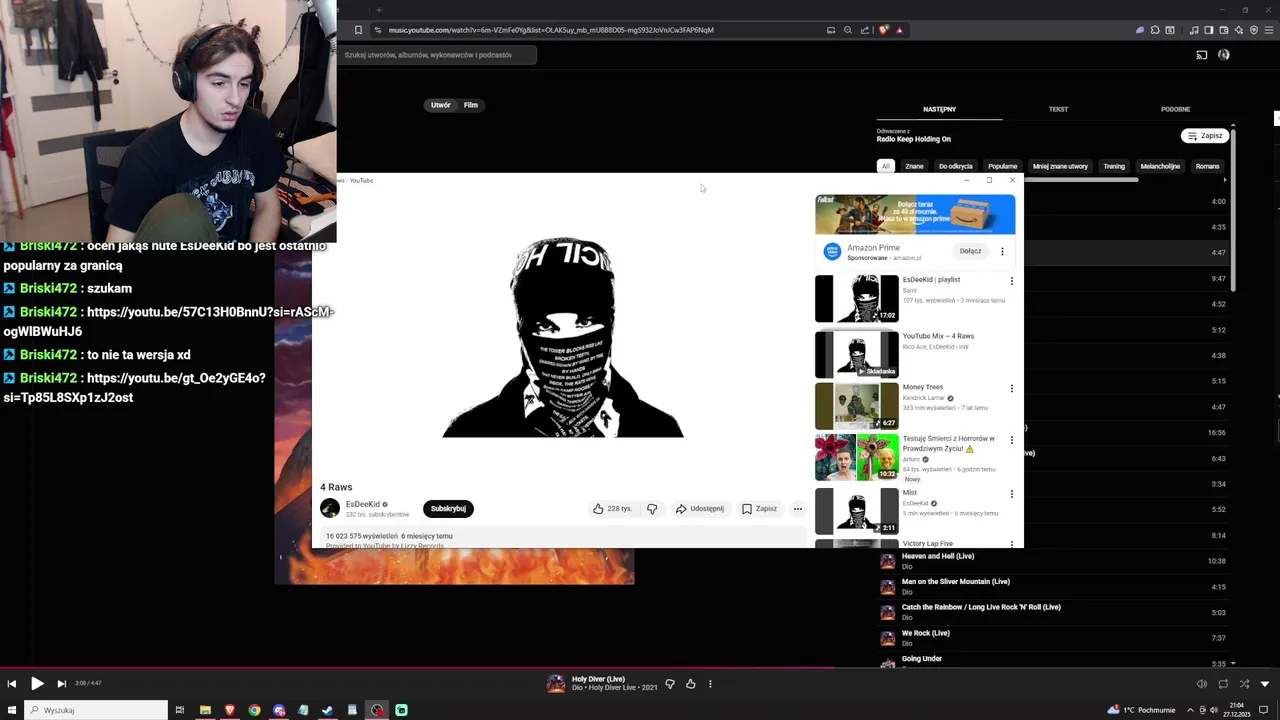
Task: Dislike the 4 Raws video
Action: coord(652,509)
